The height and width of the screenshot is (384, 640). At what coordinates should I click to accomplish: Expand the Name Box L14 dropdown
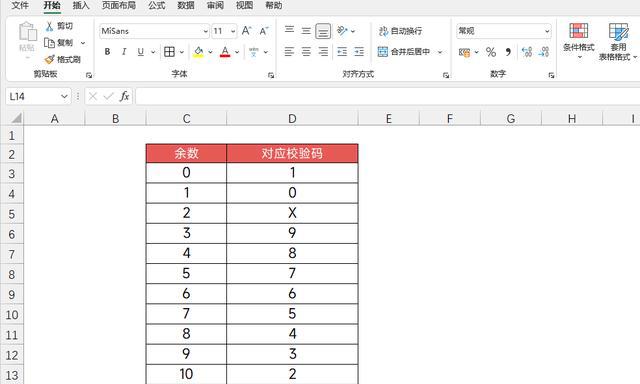click(x=64, y=96)
